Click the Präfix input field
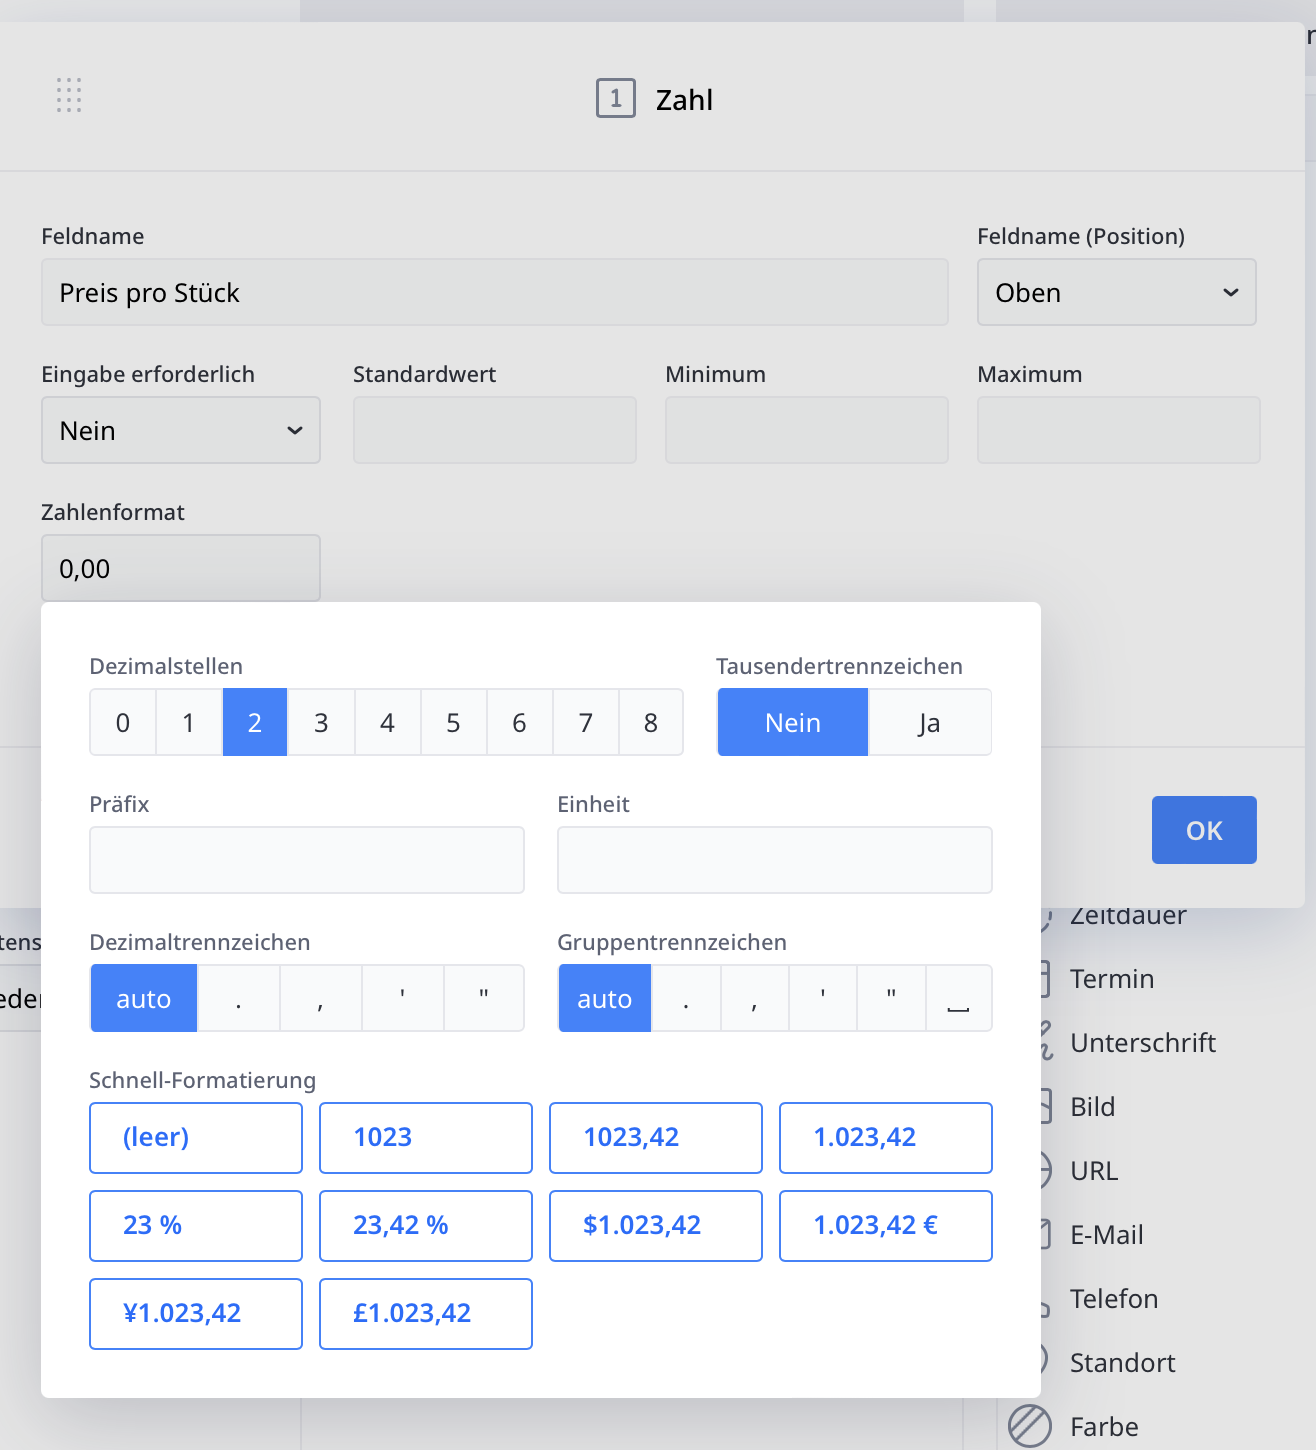 tap(307, 860)
